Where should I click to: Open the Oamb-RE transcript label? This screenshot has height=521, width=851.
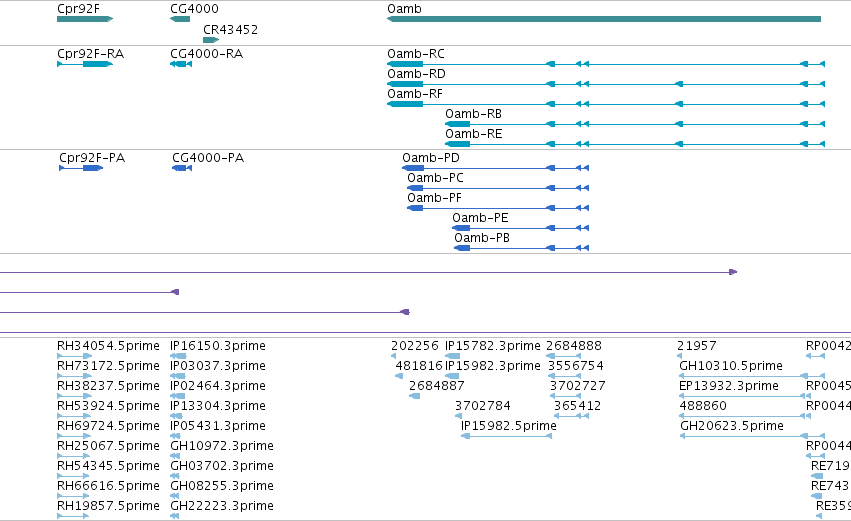(x=474, y=134)
